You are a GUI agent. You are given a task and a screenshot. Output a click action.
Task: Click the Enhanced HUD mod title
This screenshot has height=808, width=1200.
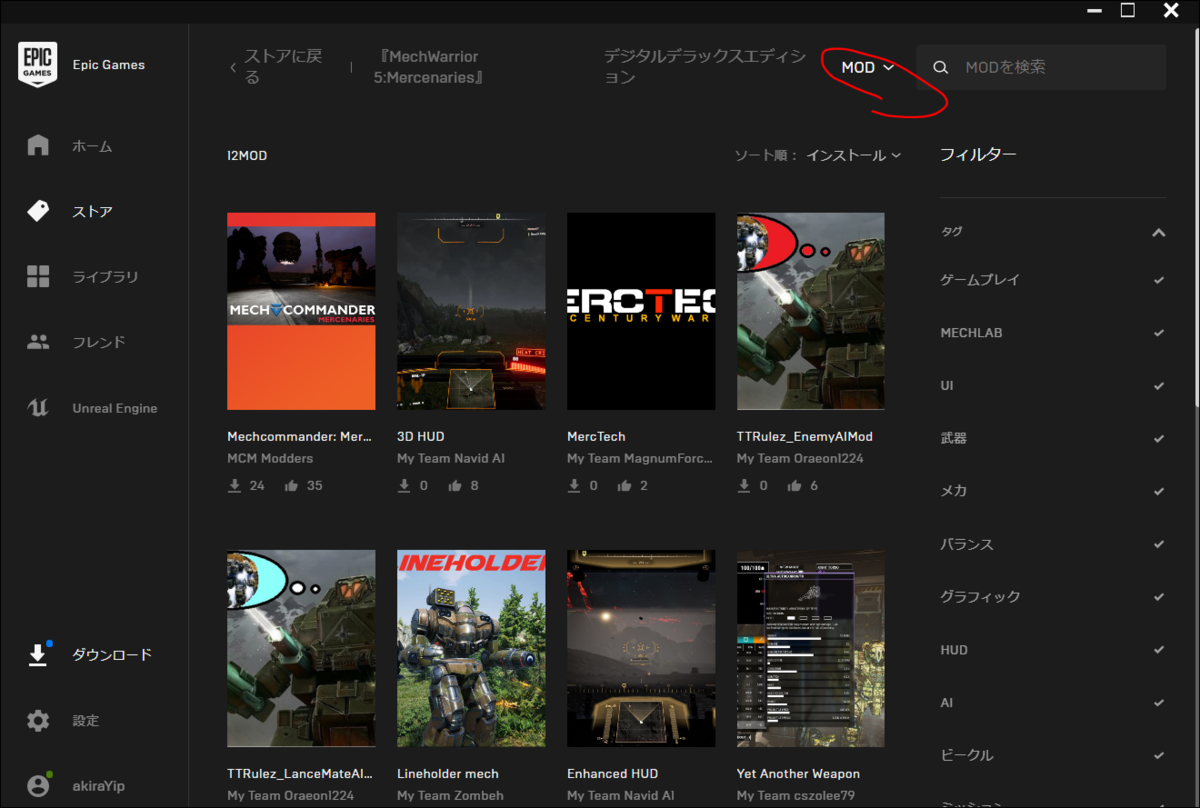pos(612,774)
